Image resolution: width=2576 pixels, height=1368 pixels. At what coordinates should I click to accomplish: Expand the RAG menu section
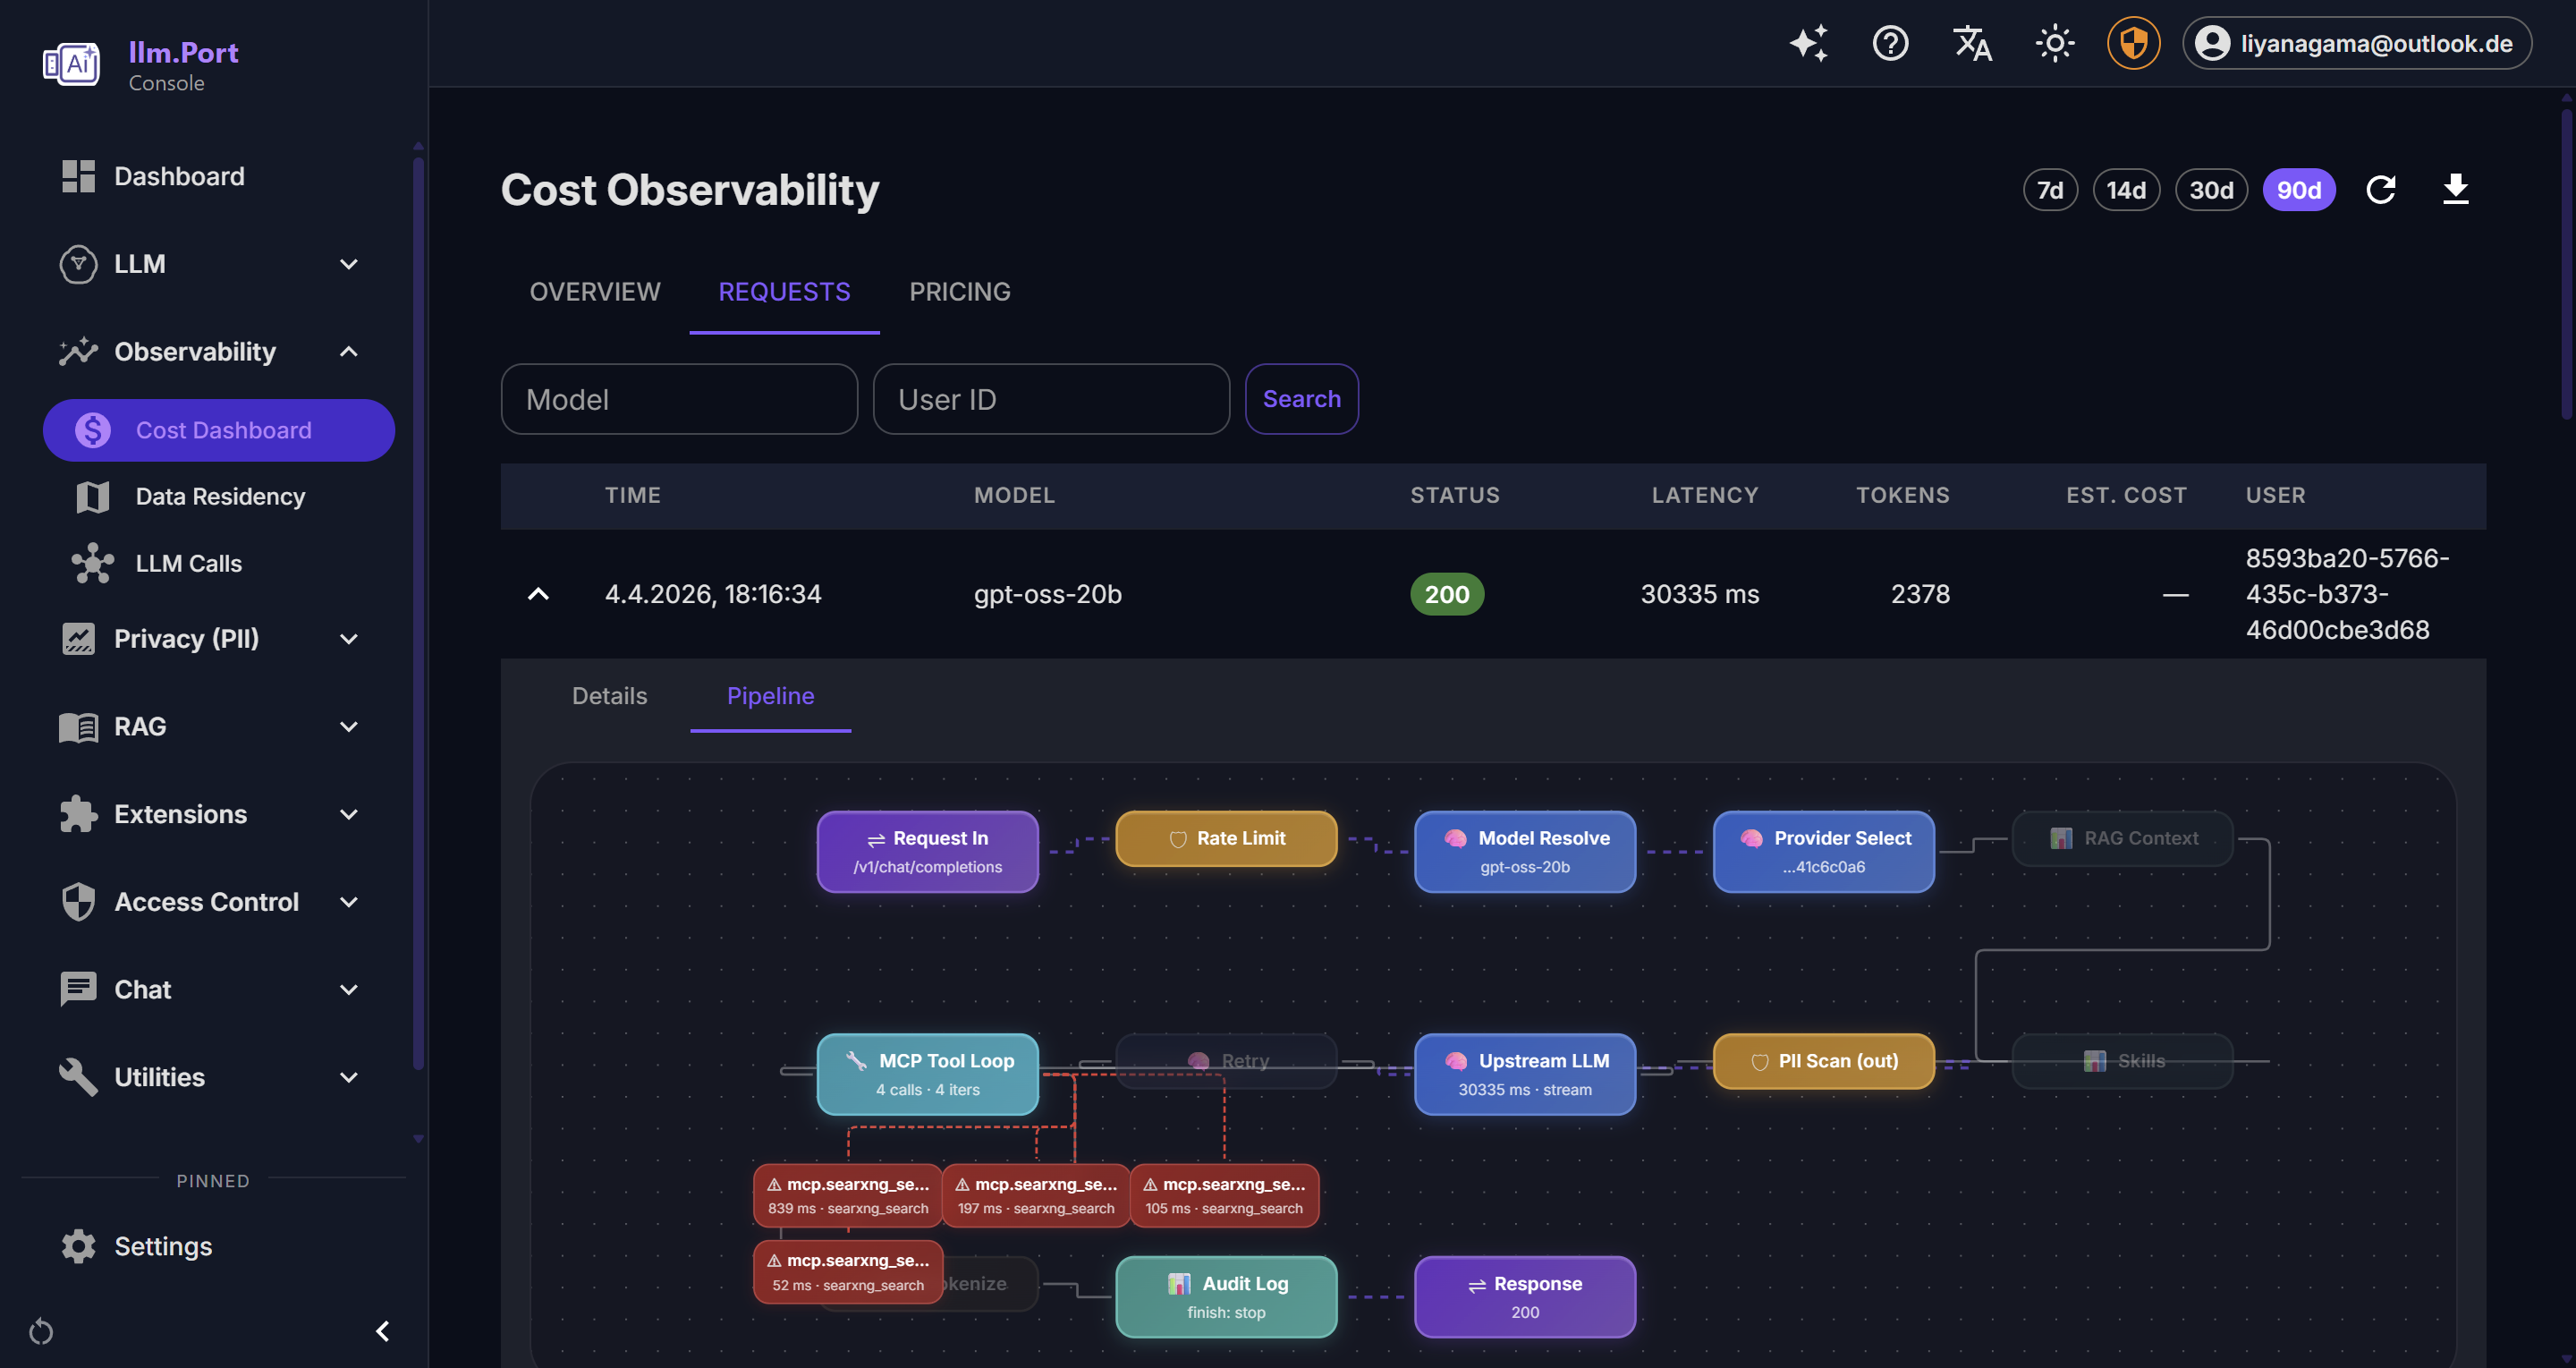[349, 727]
